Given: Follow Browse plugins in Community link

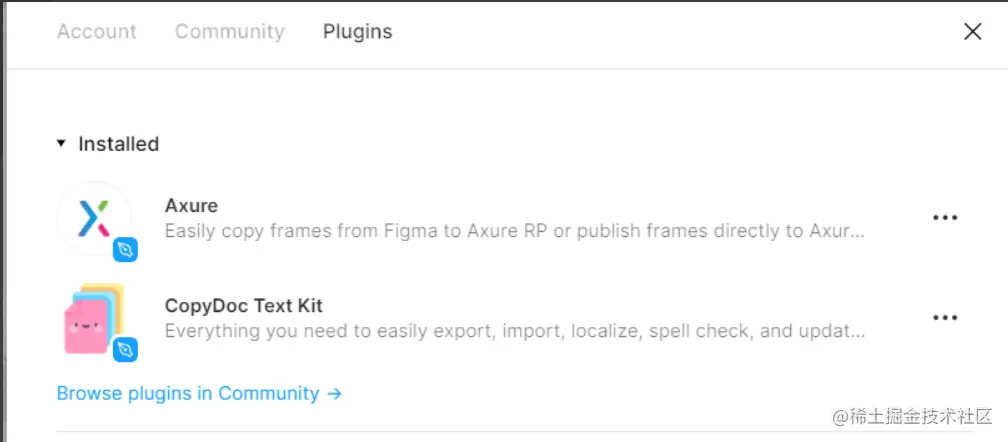Looking at the screenshot, I should (188, 393).
